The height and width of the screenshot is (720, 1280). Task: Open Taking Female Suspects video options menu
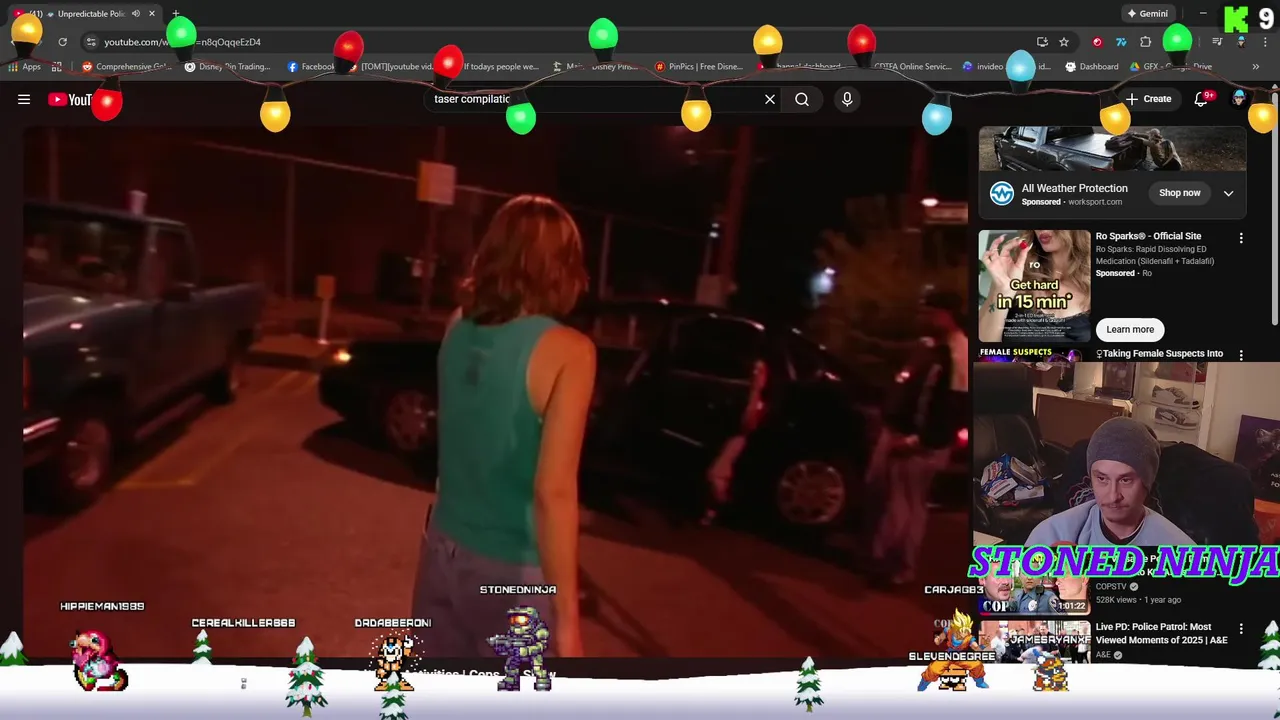tap(1241, 354)
